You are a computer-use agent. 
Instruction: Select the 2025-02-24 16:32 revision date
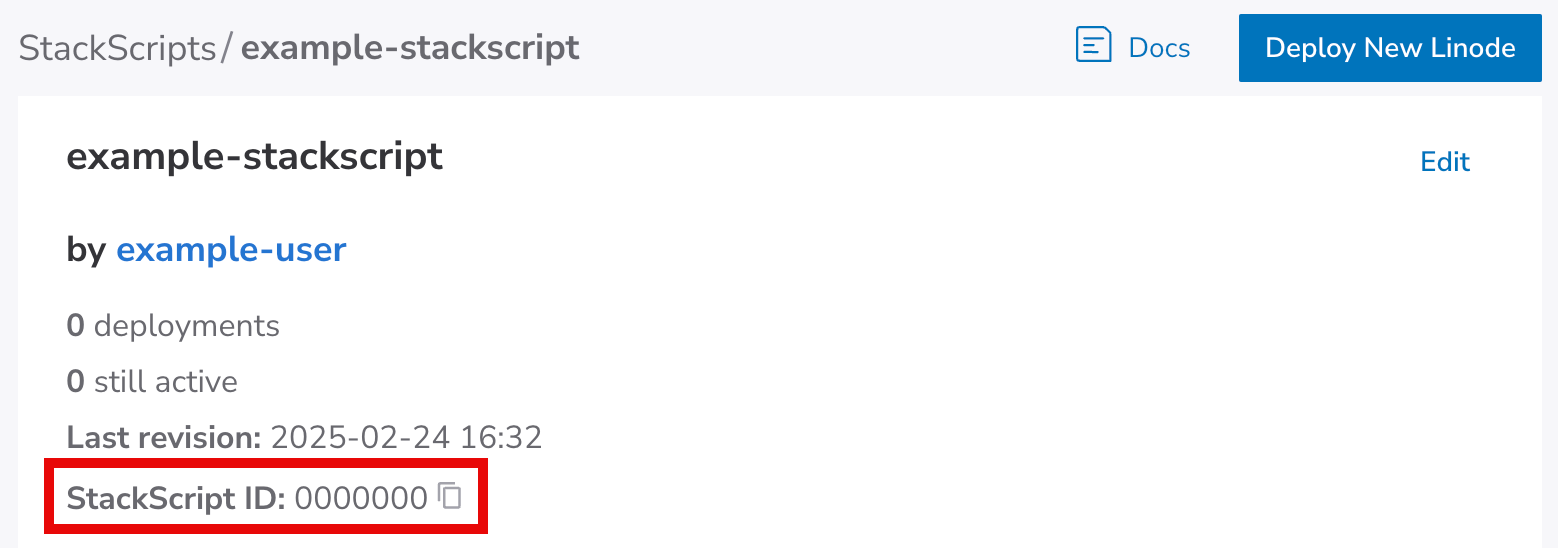pyautogui.click(x=406, y=437)
